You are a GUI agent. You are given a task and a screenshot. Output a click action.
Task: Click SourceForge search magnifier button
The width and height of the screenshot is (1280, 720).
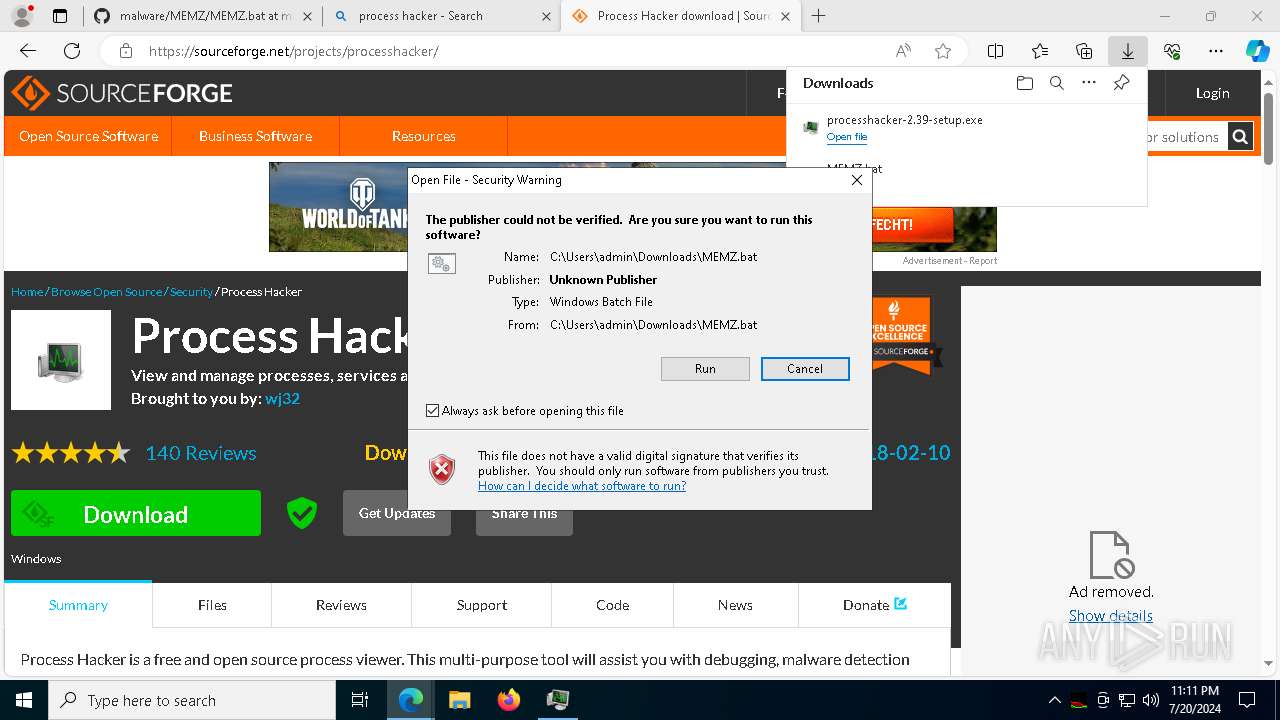click(x=1240, y=137)
